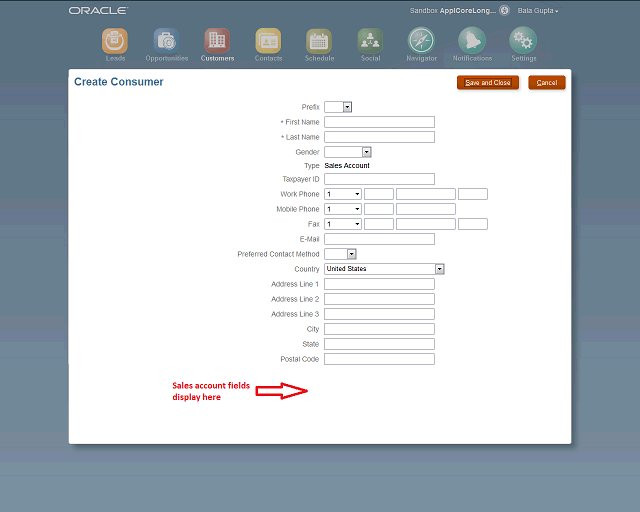640x512 pixels.
Task: Open the Contacts icon
Action: 268,41
